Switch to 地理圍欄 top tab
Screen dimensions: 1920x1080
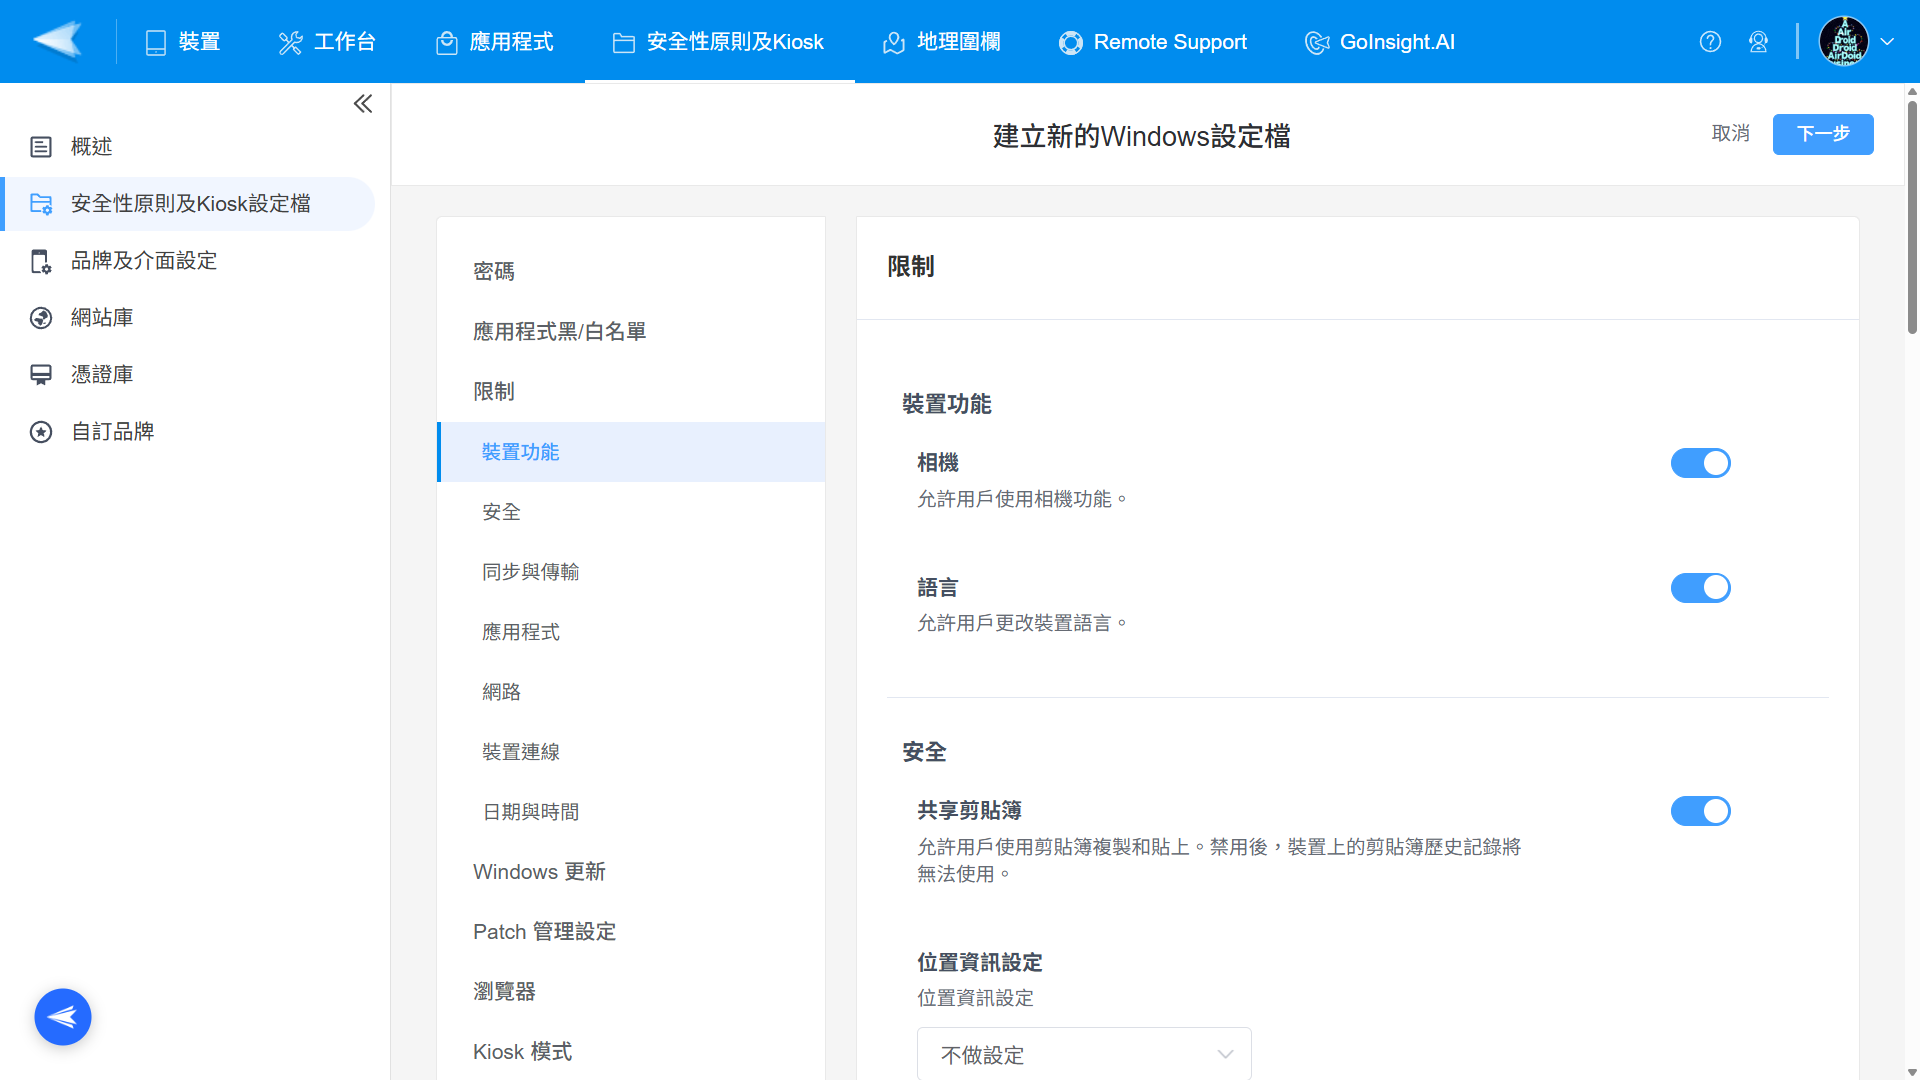click(941, 42)
